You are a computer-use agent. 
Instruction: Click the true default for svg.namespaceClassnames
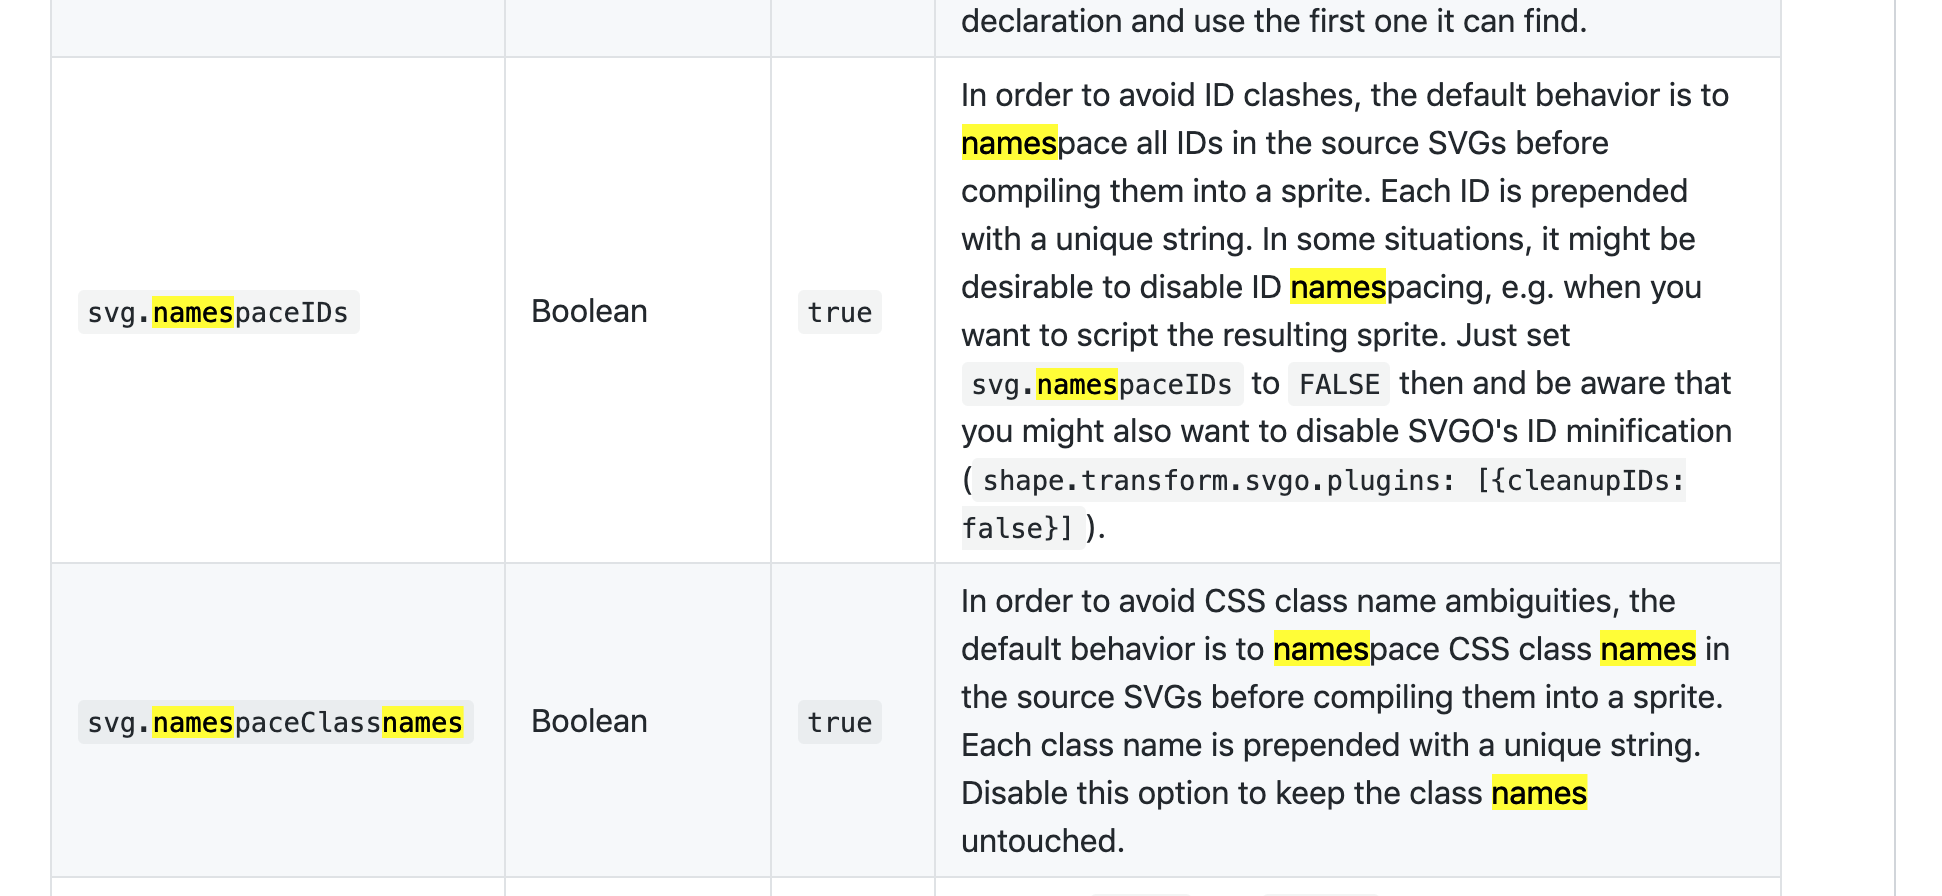[840, 722]
